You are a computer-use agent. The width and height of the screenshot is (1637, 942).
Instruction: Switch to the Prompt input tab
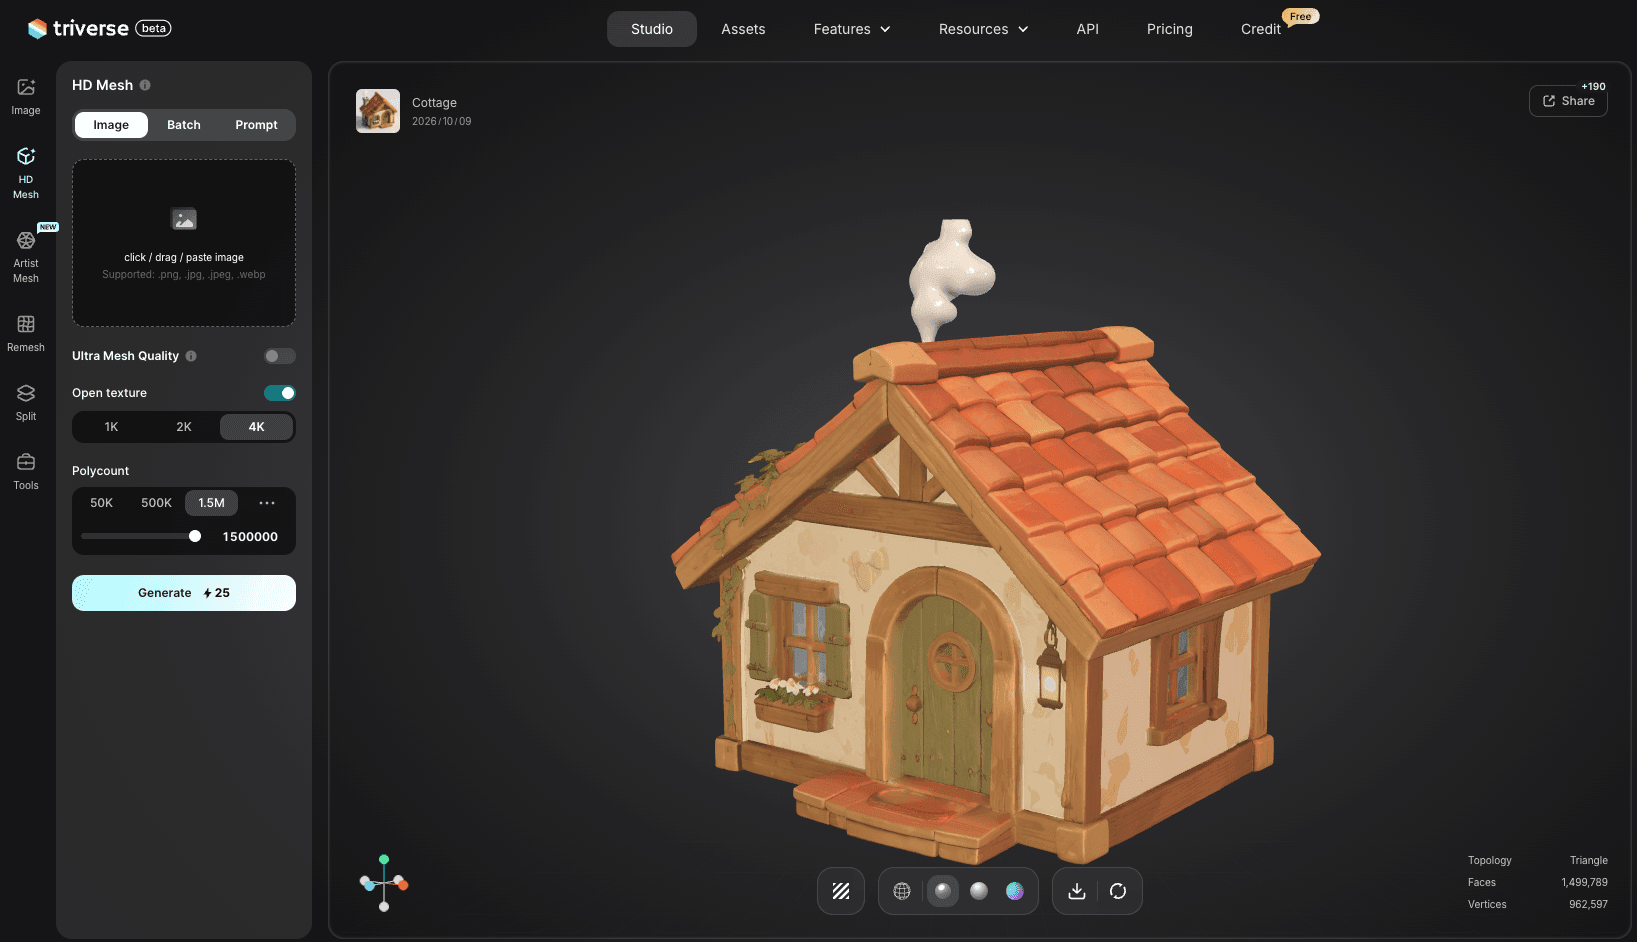pos(257,125)
